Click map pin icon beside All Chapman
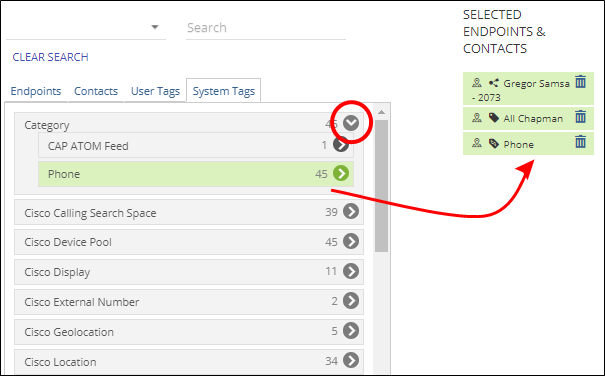 point(477,118)
